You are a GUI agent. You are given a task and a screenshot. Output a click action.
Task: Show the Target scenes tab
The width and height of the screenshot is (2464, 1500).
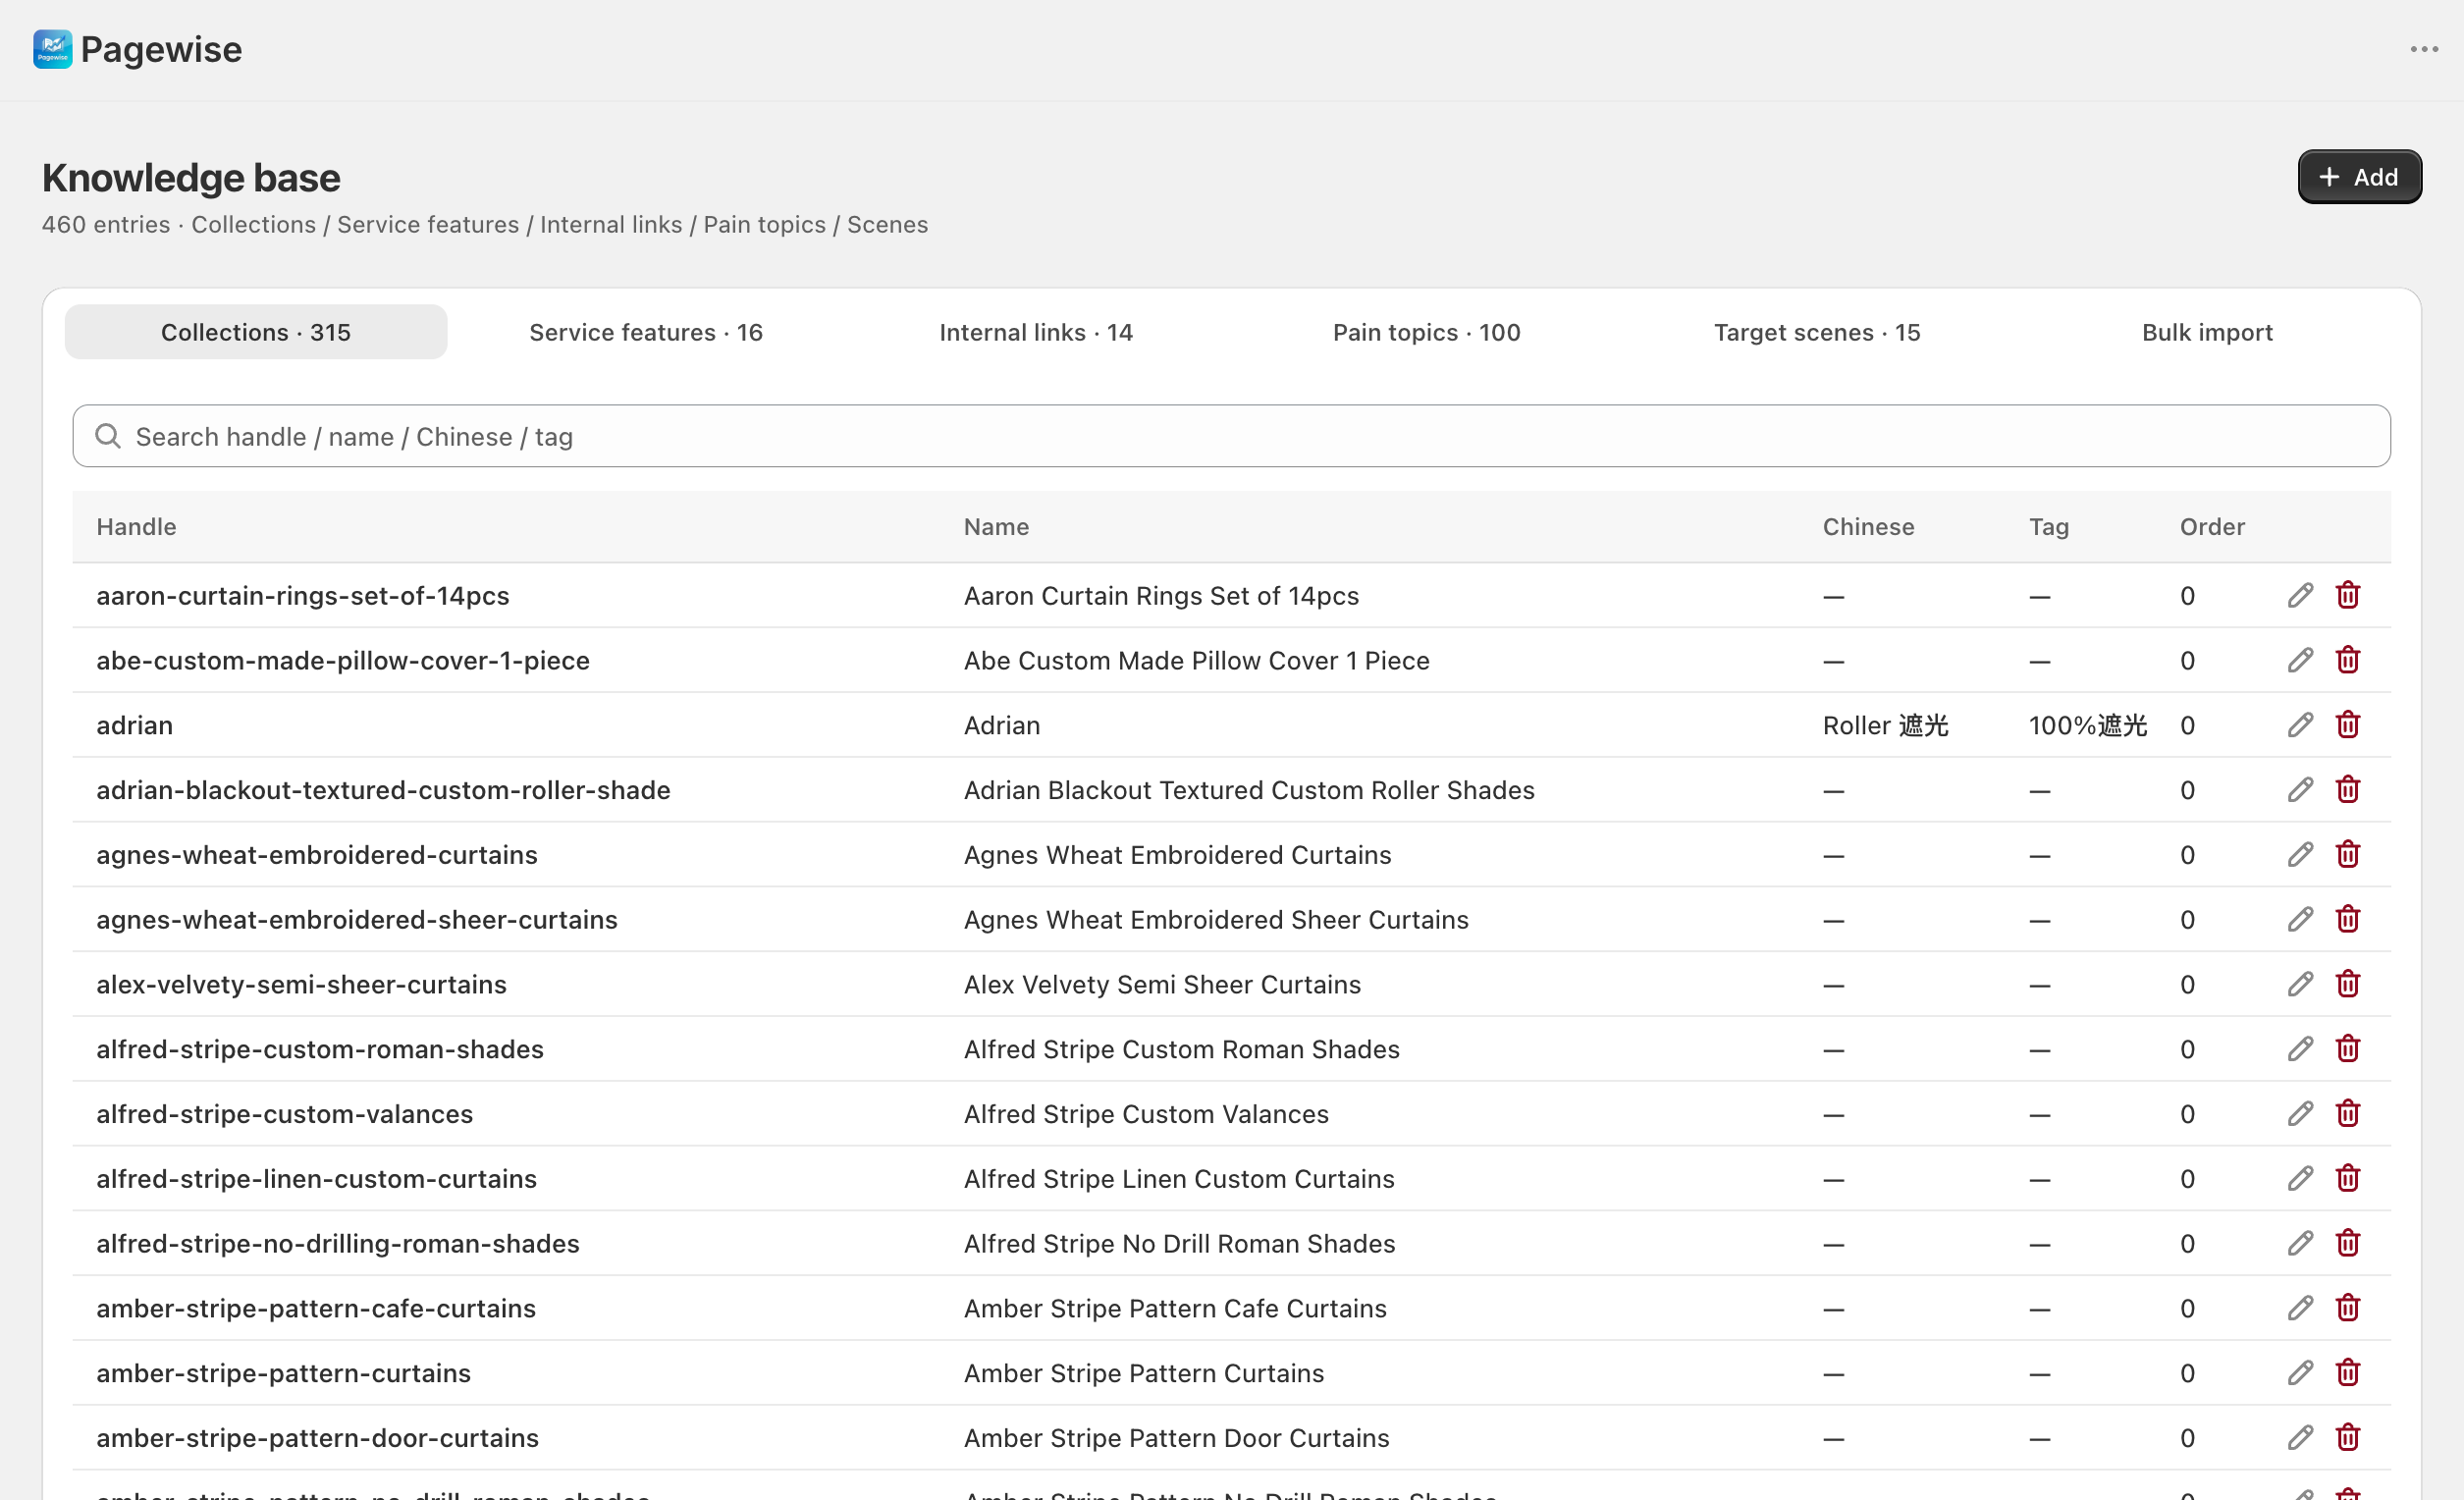pyautogui.click(x=1817, y=332)
